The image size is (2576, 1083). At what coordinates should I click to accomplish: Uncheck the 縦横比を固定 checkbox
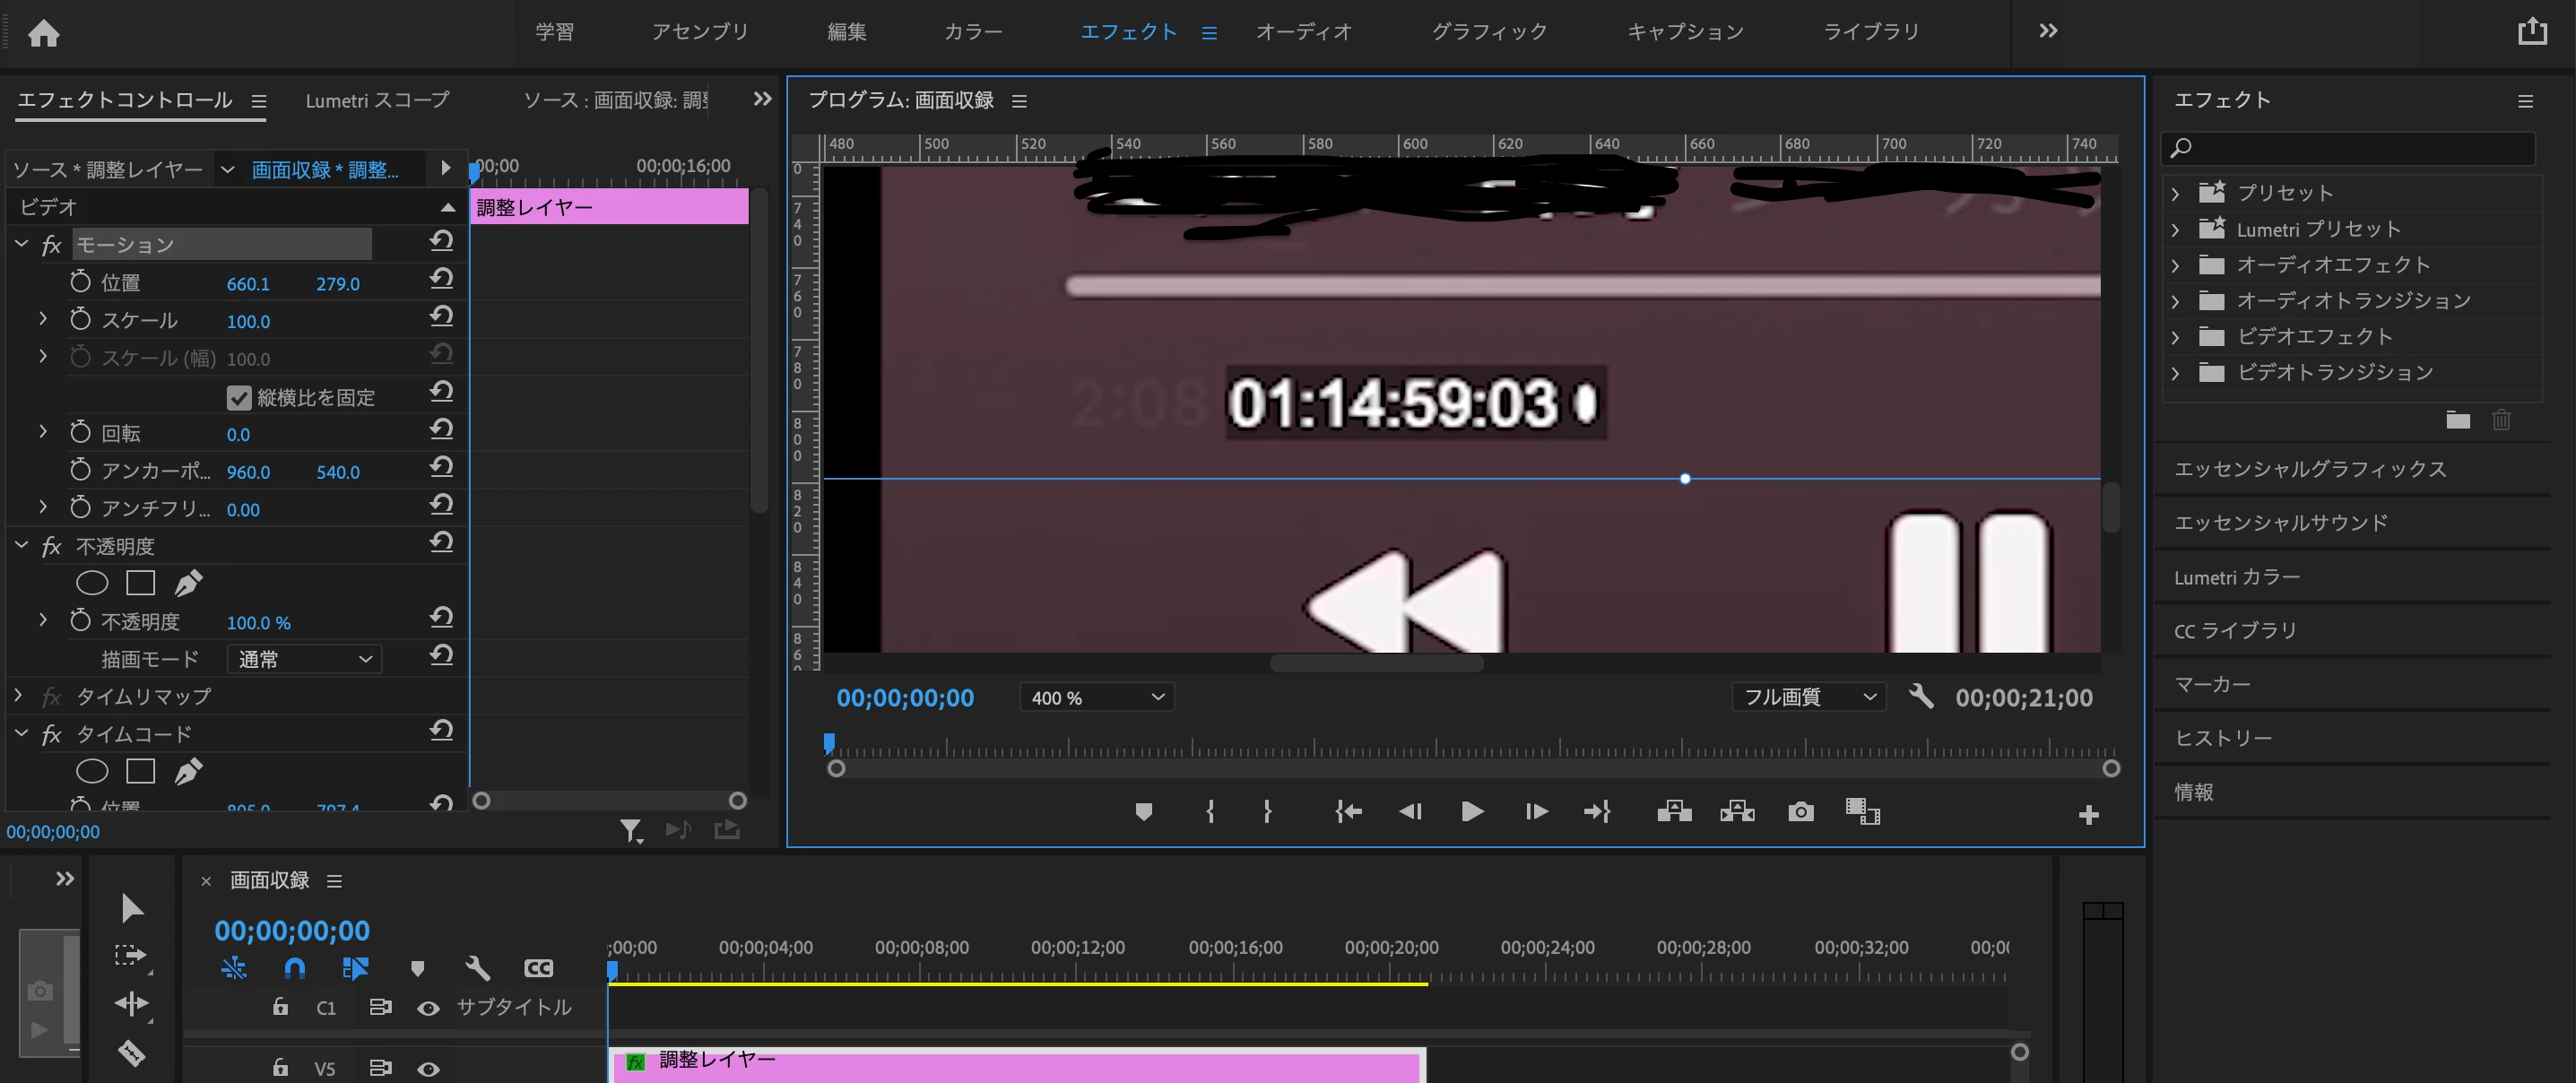pyautogui.click(x=239, y=398)
